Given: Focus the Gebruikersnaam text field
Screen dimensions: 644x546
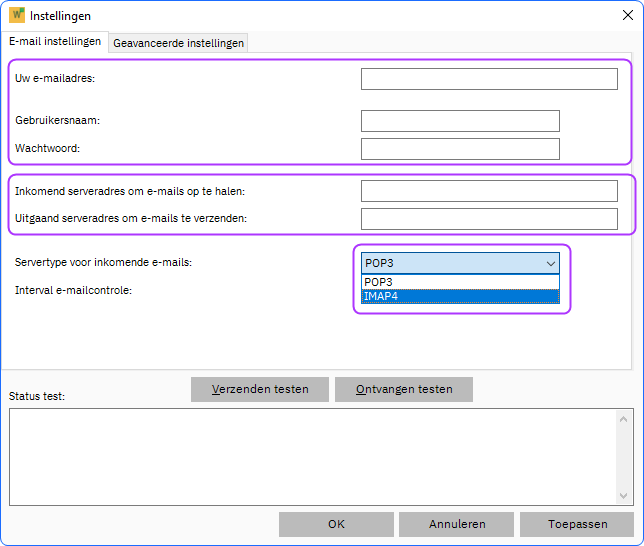Looking at the screenshot, I should pos(460,121).
